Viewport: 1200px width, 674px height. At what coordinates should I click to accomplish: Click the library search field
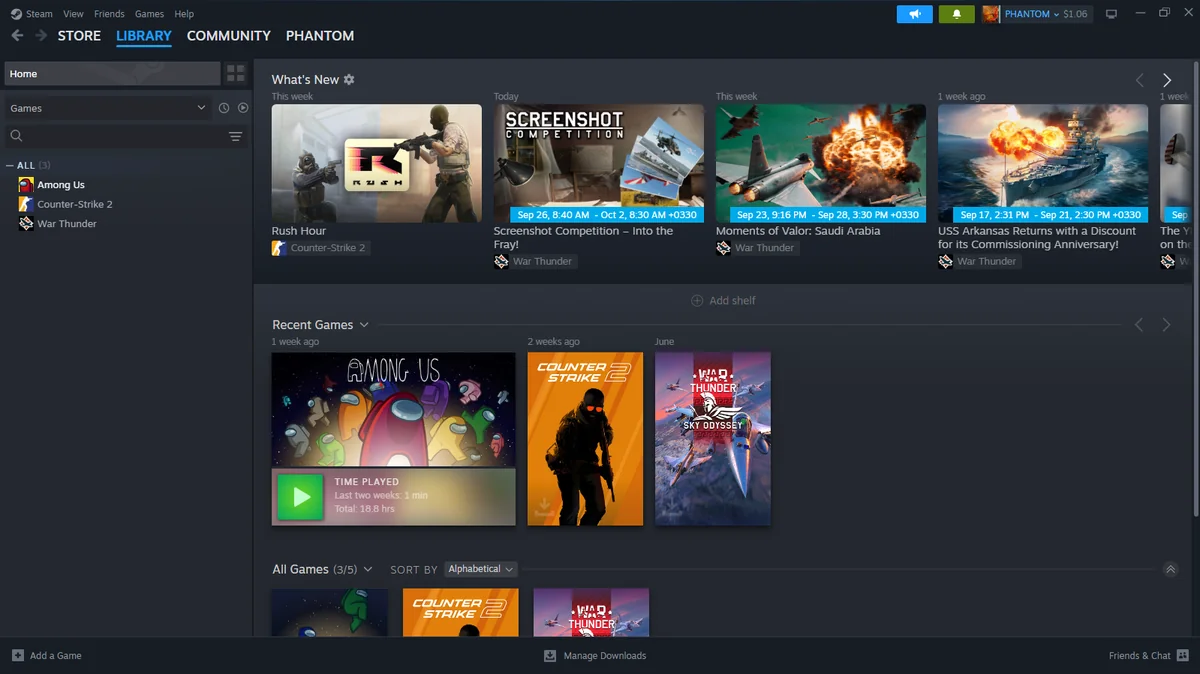(x=125, y=136)
